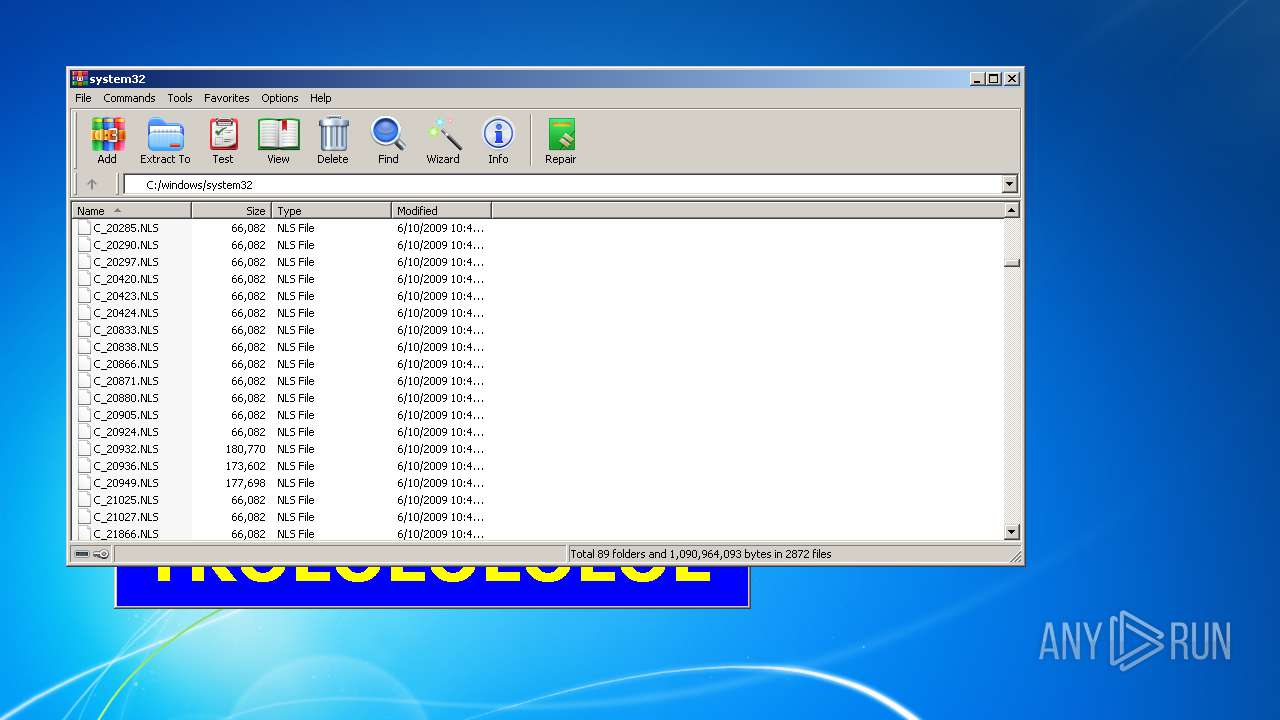Click the yellow text banner behind WinRAR
The width and height of the screenshot is (1280, 720).
[x=432, y=574]
